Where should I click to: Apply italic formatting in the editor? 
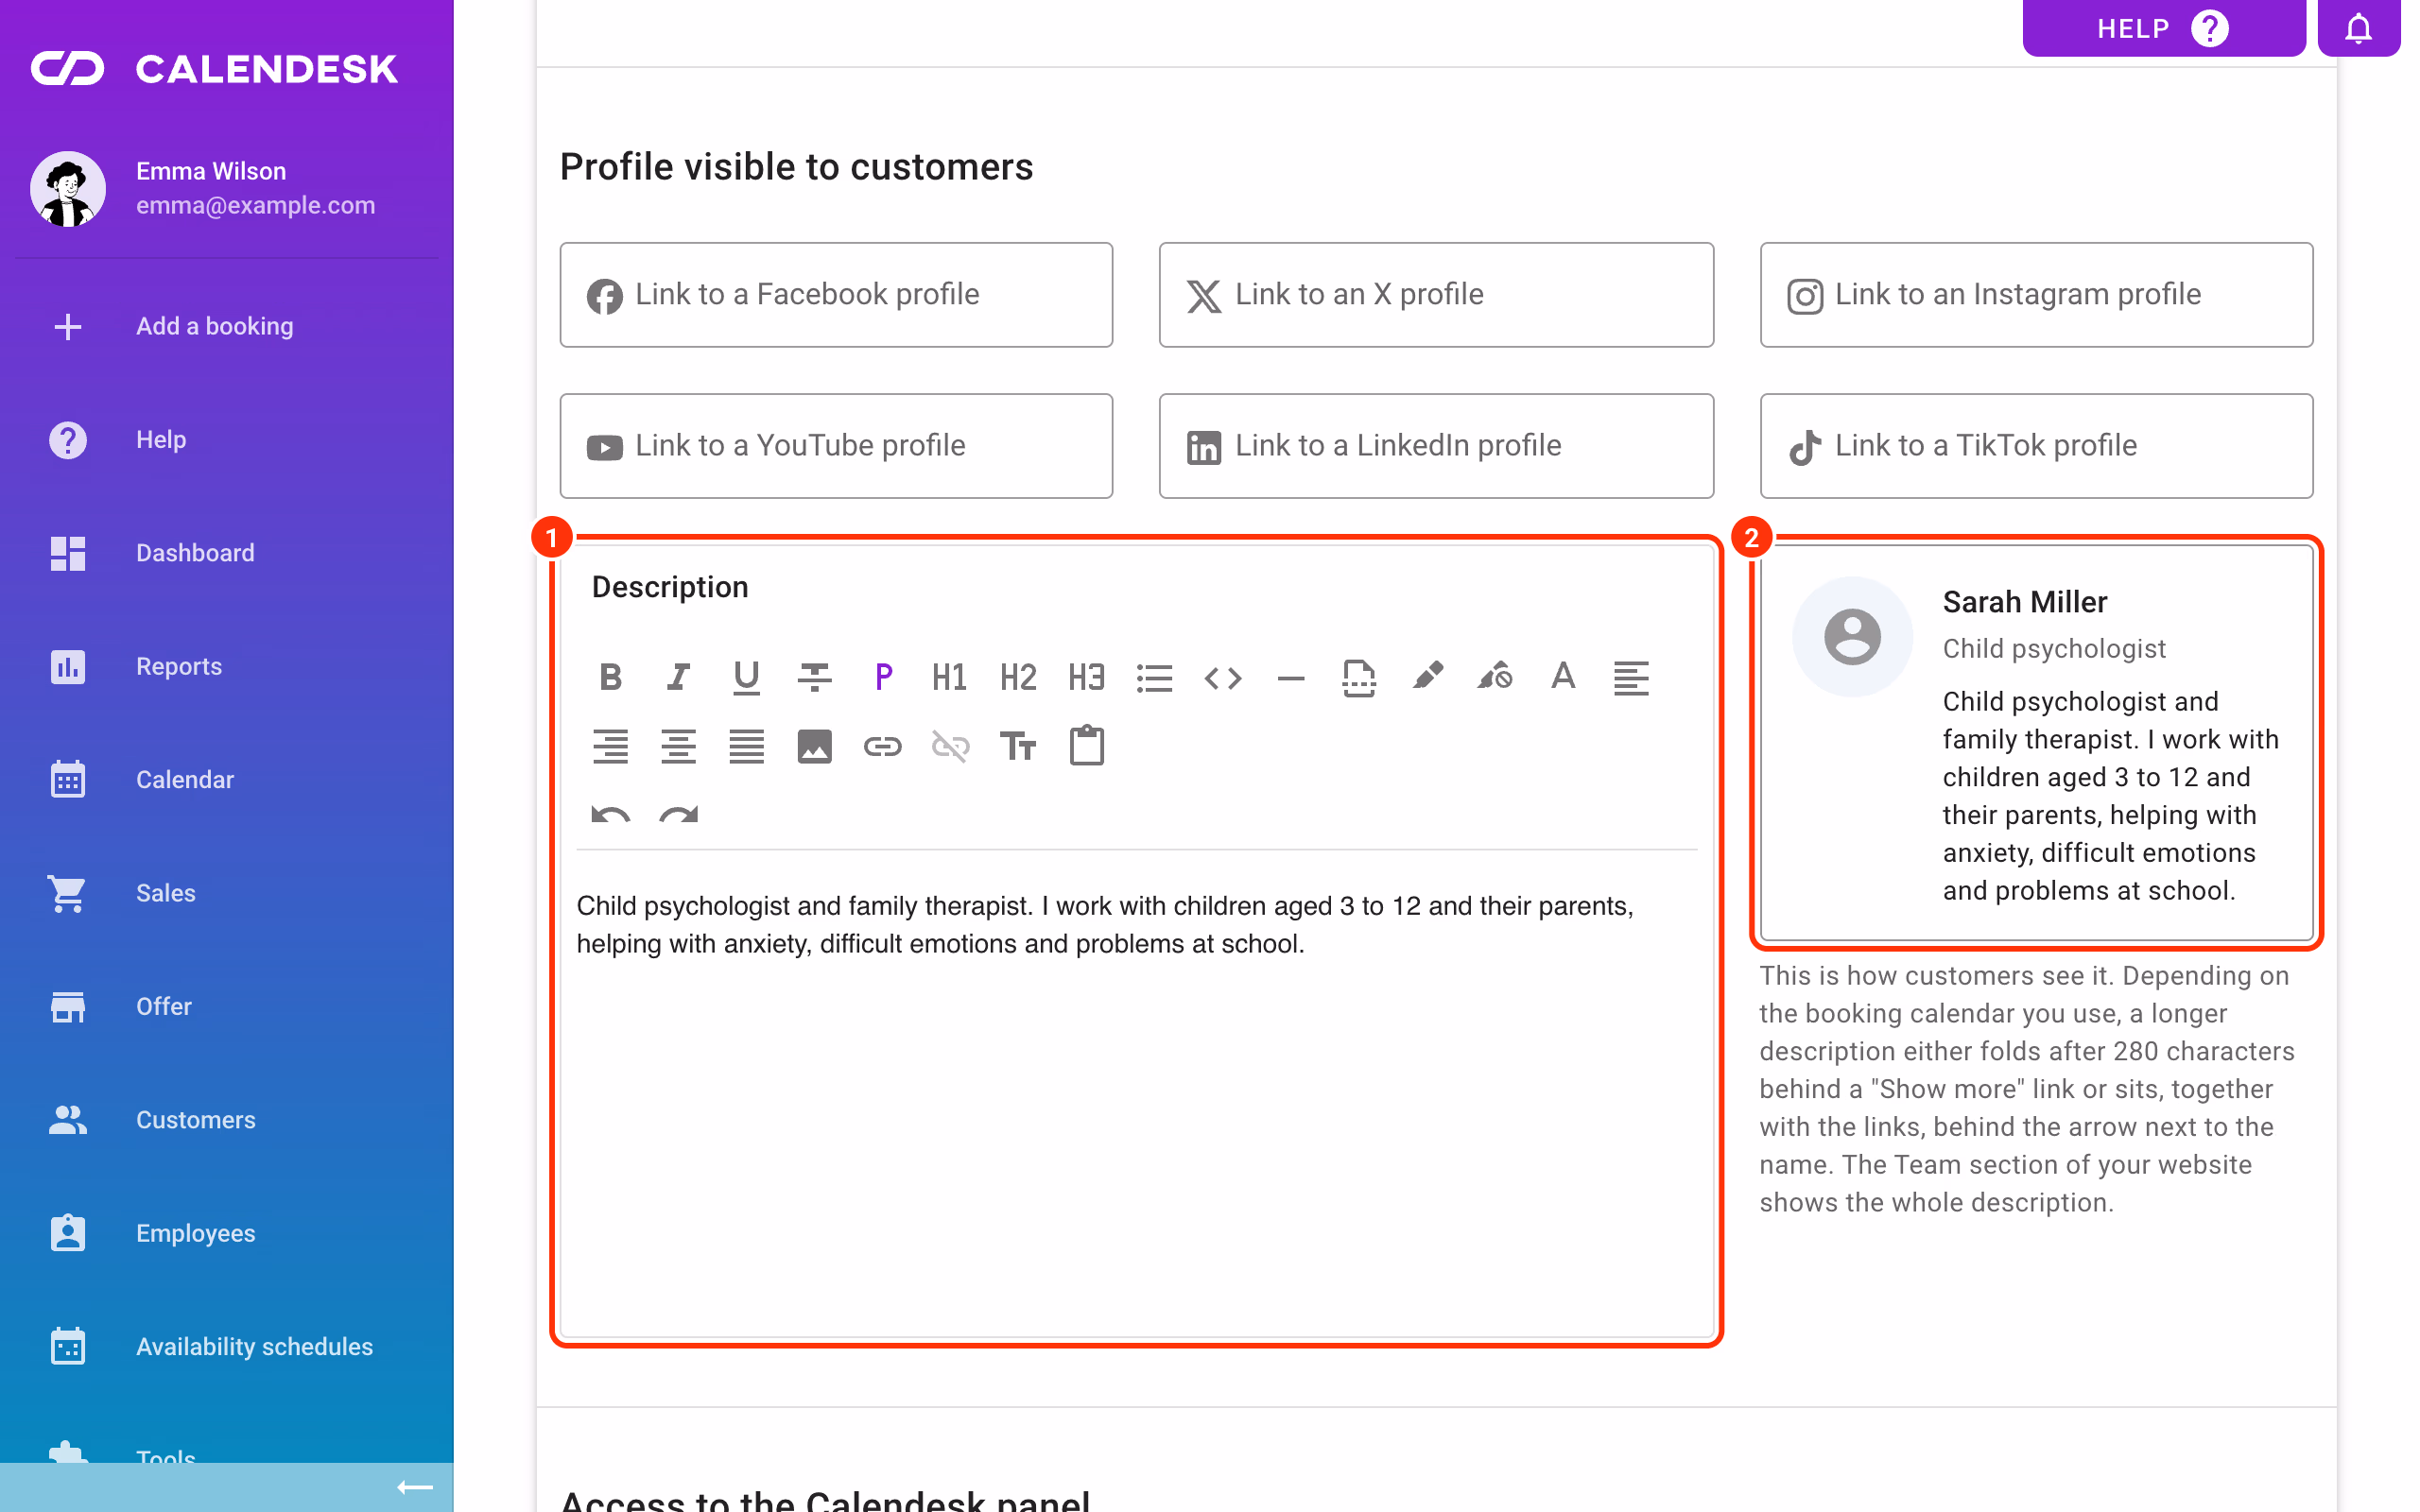click(678, 677)
